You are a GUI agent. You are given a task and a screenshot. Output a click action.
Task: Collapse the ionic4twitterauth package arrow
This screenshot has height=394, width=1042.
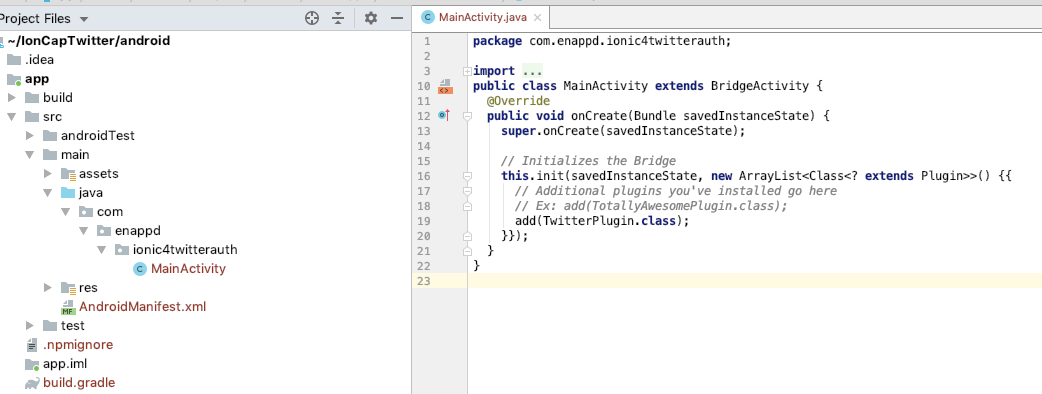[102, 250]
